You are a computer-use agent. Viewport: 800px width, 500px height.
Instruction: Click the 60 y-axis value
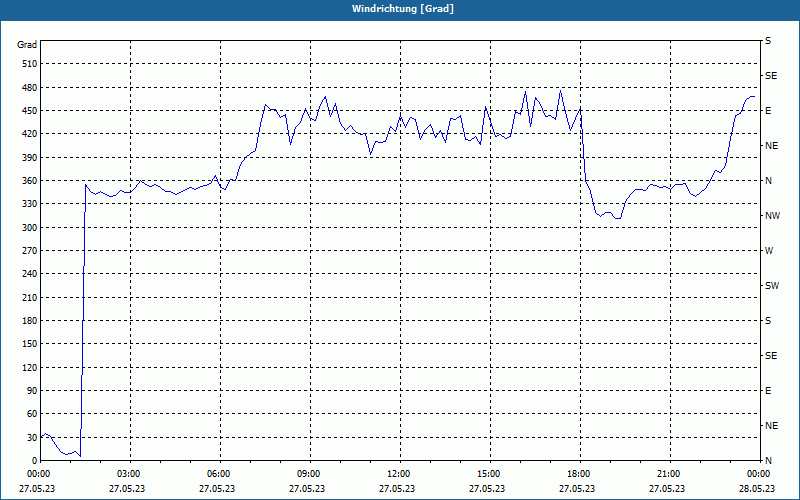32,414
